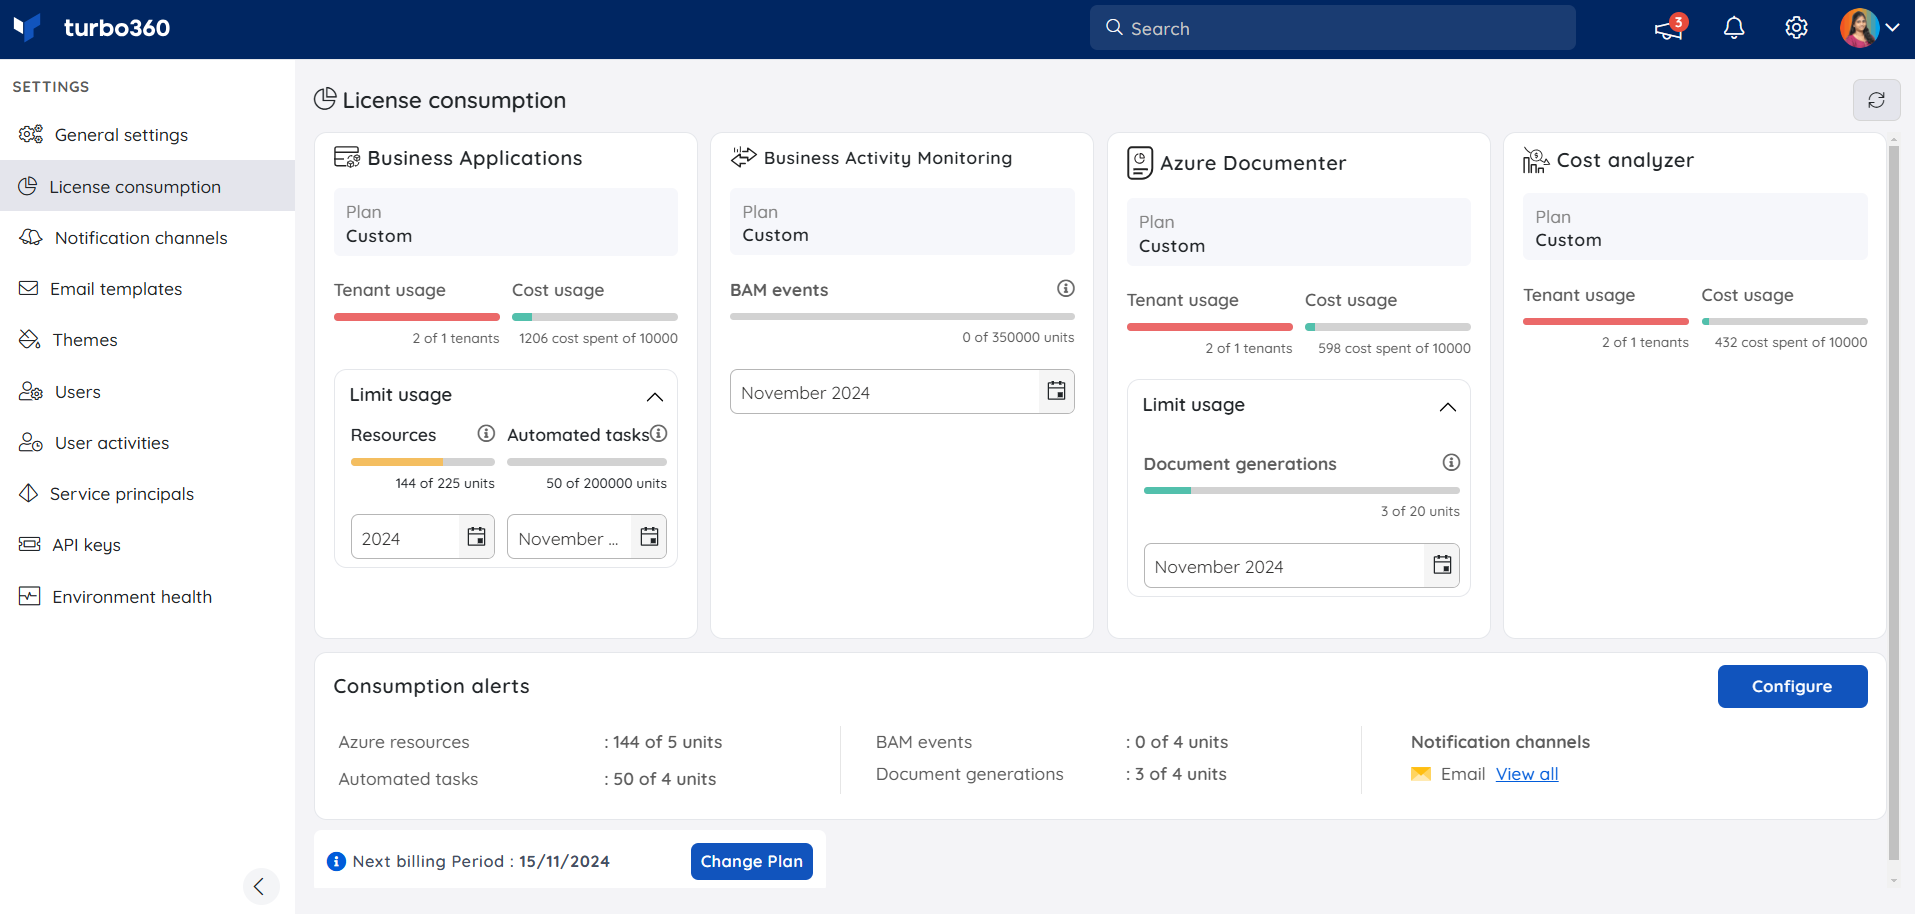Click the API keys icon
Viewport: 1915px width, 914px height.
[x=30, y=544]
